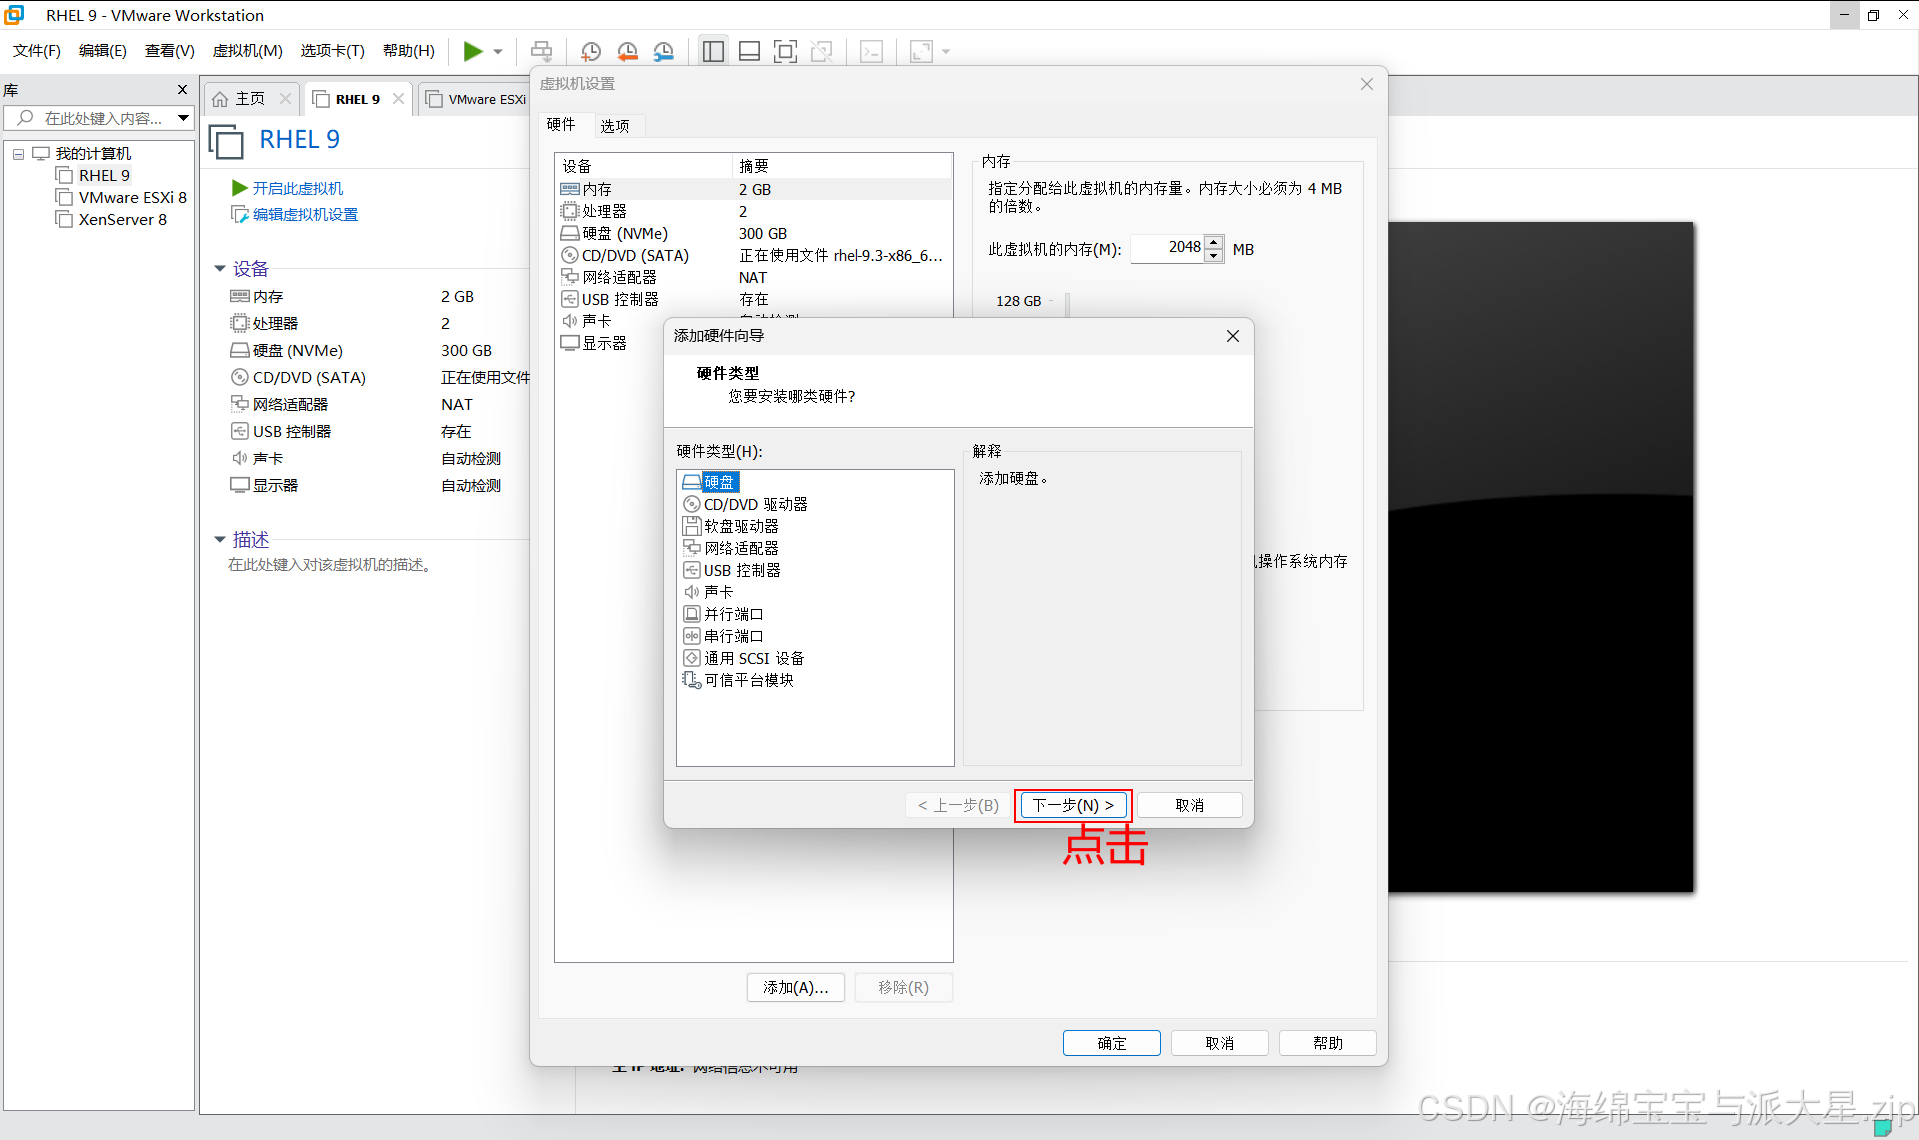The height and width of the screenshot is (1140, 1919).
Task: Select 并行端口 hardware type
Action: click(x=723, y=614)
